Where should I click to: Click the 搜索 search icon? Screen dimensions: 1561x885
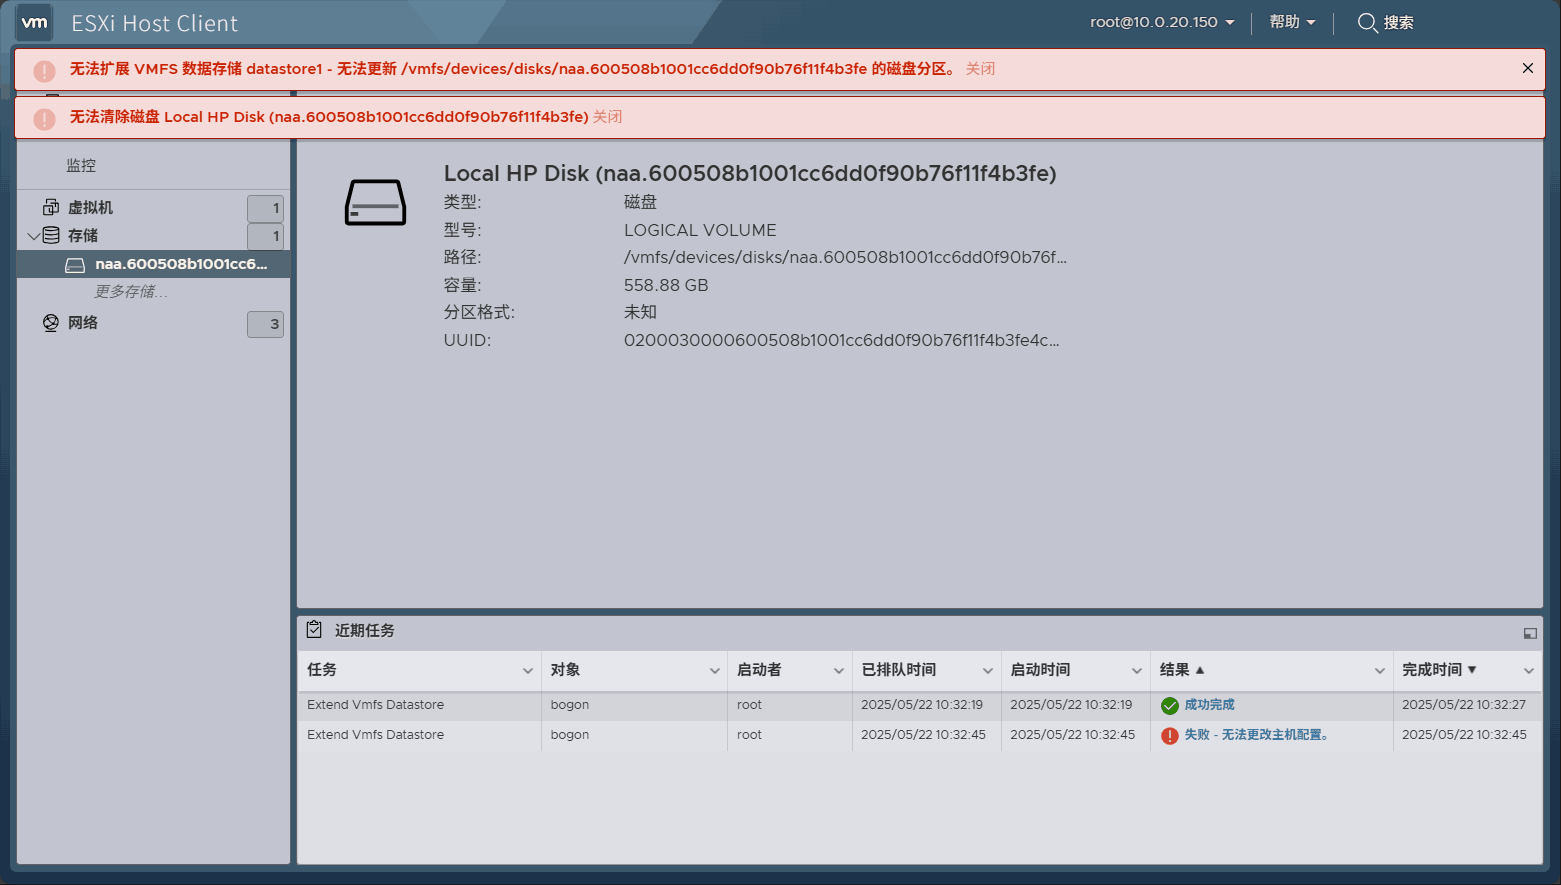1367,22
